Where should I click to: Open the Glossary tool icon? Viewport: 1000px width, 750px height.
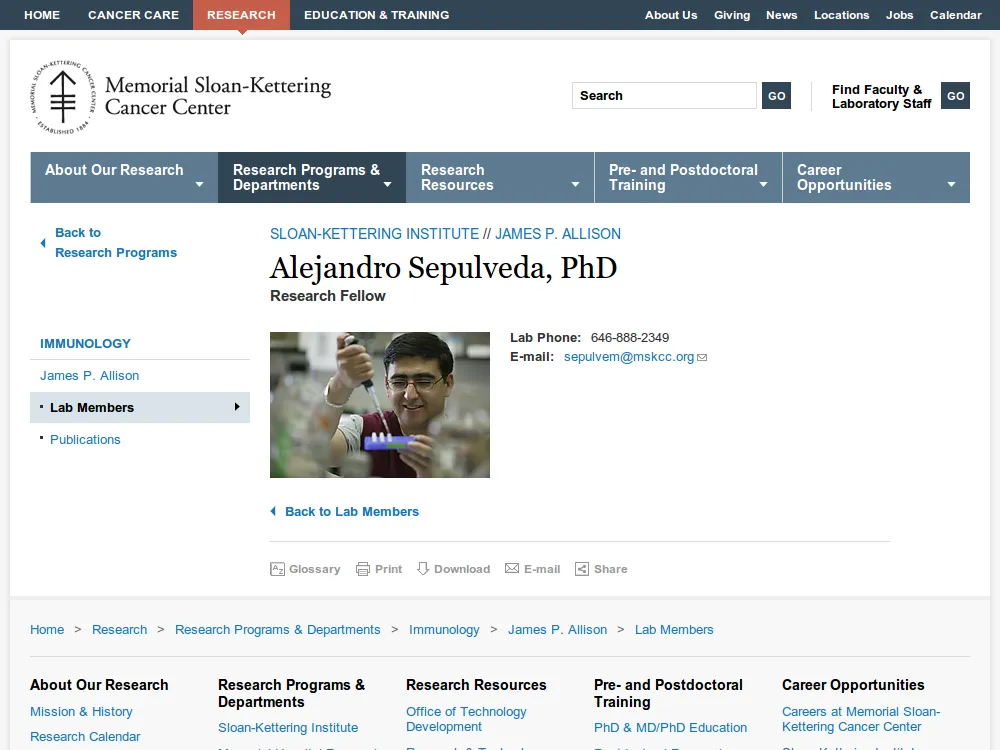point(277,569)
